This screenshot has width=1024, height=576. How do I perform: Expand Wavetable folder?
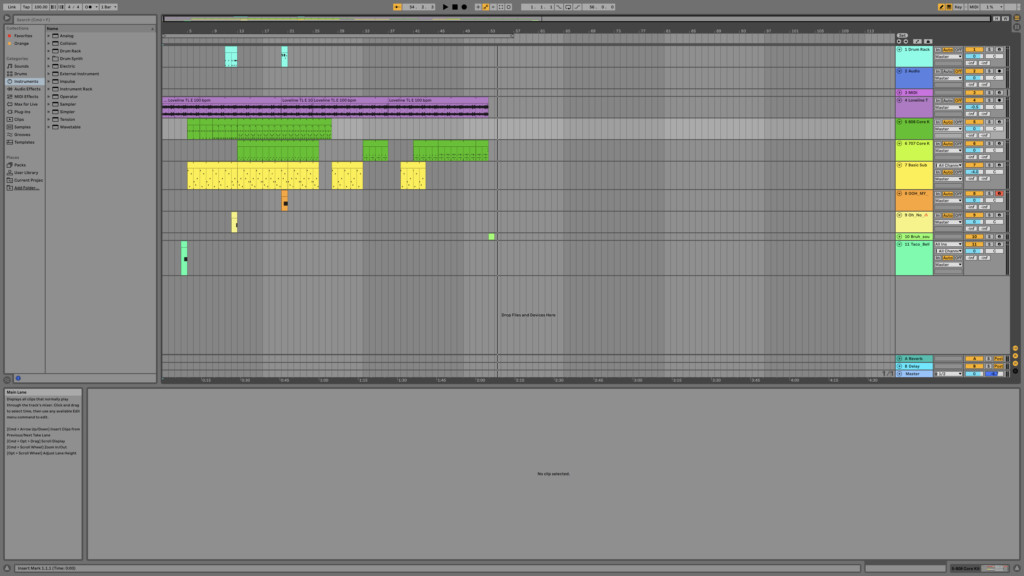48,127
